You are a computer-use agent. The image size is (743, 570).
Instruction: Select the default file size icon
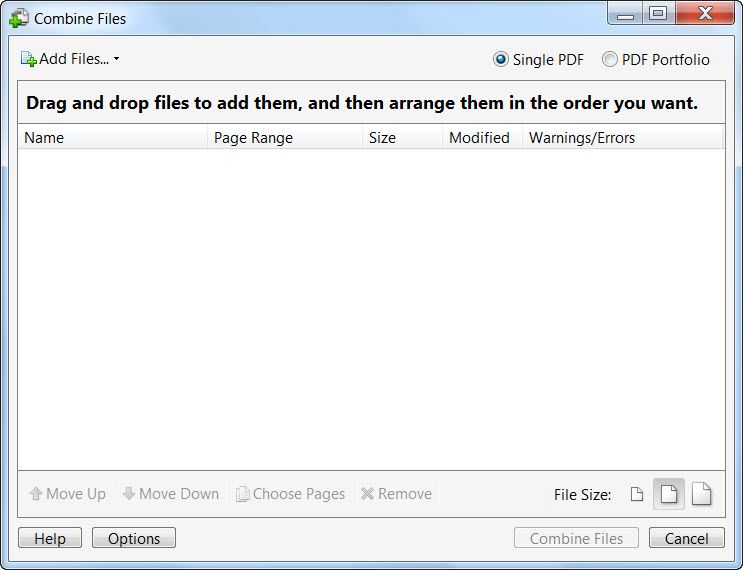click(669, 494)
